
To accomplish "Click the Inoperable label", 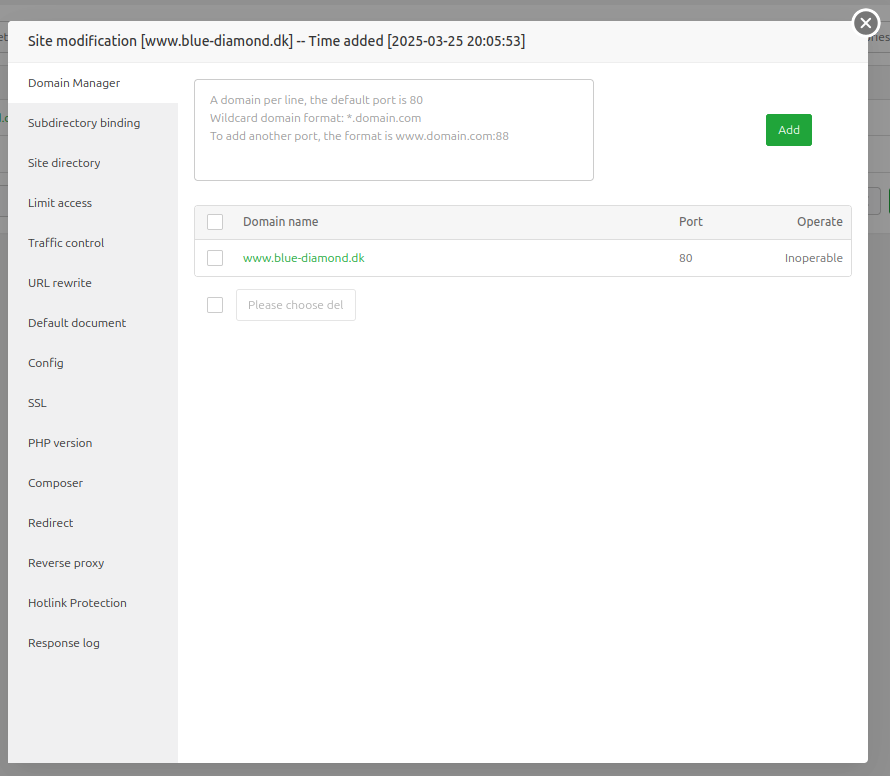I will pyautogui.click(x=813, y=258).
